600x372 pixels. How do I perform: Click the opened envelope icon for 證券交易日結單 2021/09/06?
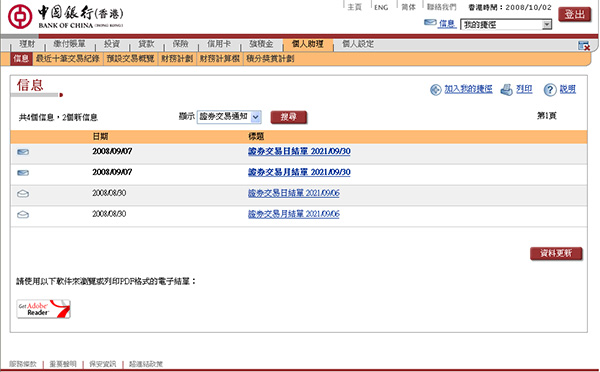tap(23, 194)
